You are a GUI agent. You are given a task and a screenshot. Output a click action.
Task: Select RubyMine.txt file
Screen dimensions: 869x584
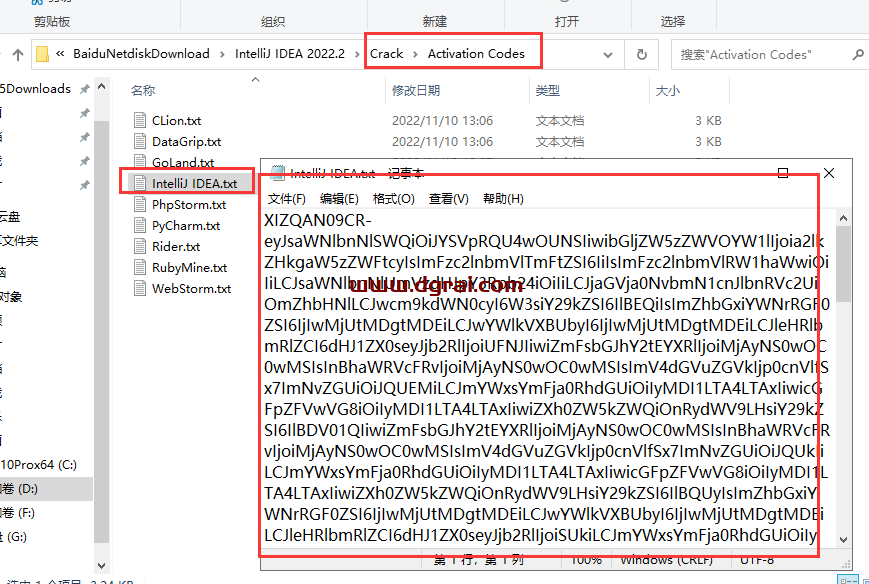pyautogui.click(x=190, y=268)
